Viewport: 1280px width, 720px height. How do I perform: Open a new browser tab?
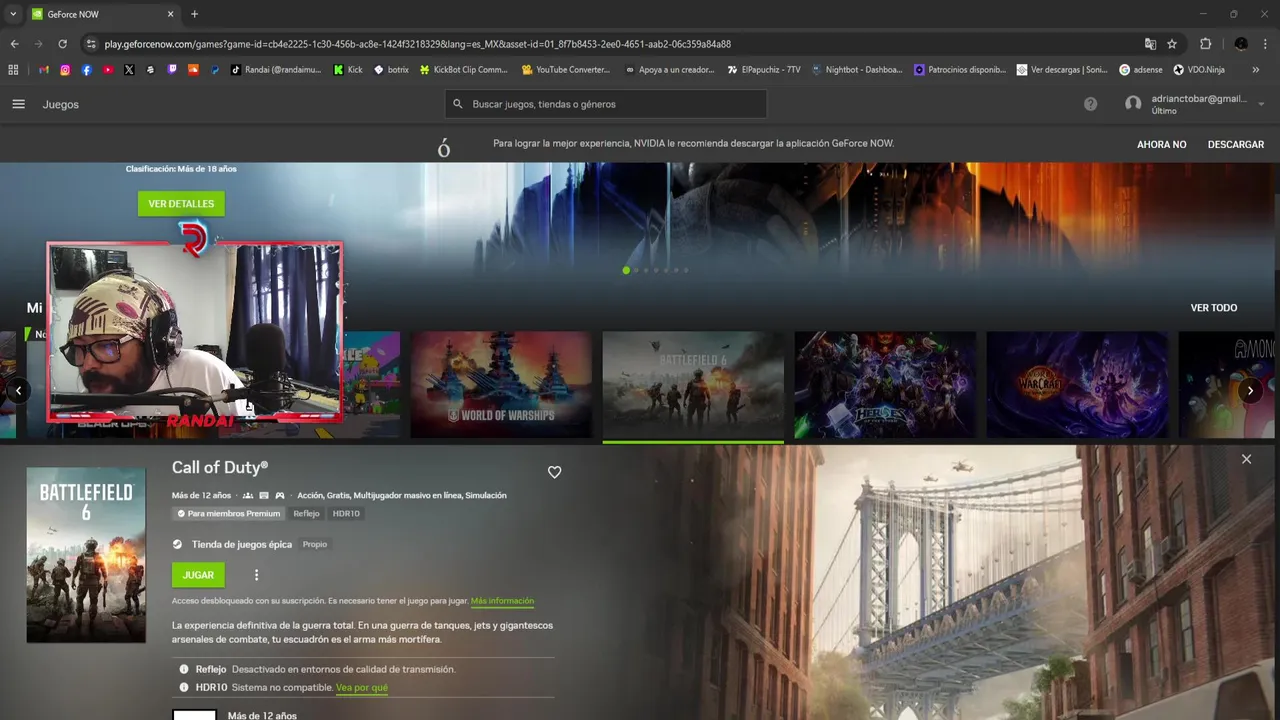194,14
